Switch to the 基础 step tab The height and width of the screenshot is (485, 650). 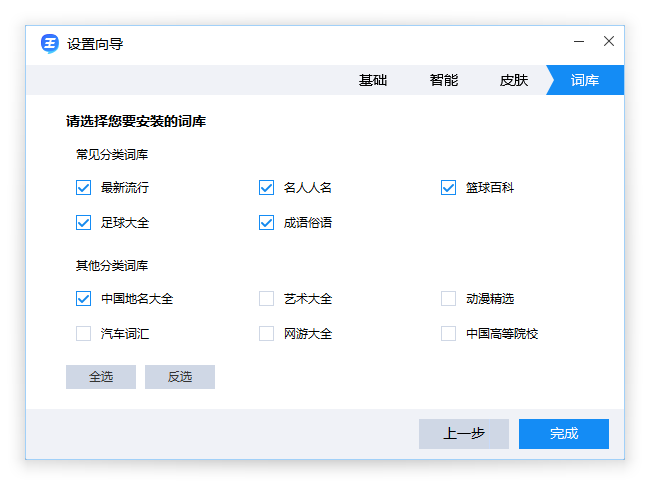[373, 81]
